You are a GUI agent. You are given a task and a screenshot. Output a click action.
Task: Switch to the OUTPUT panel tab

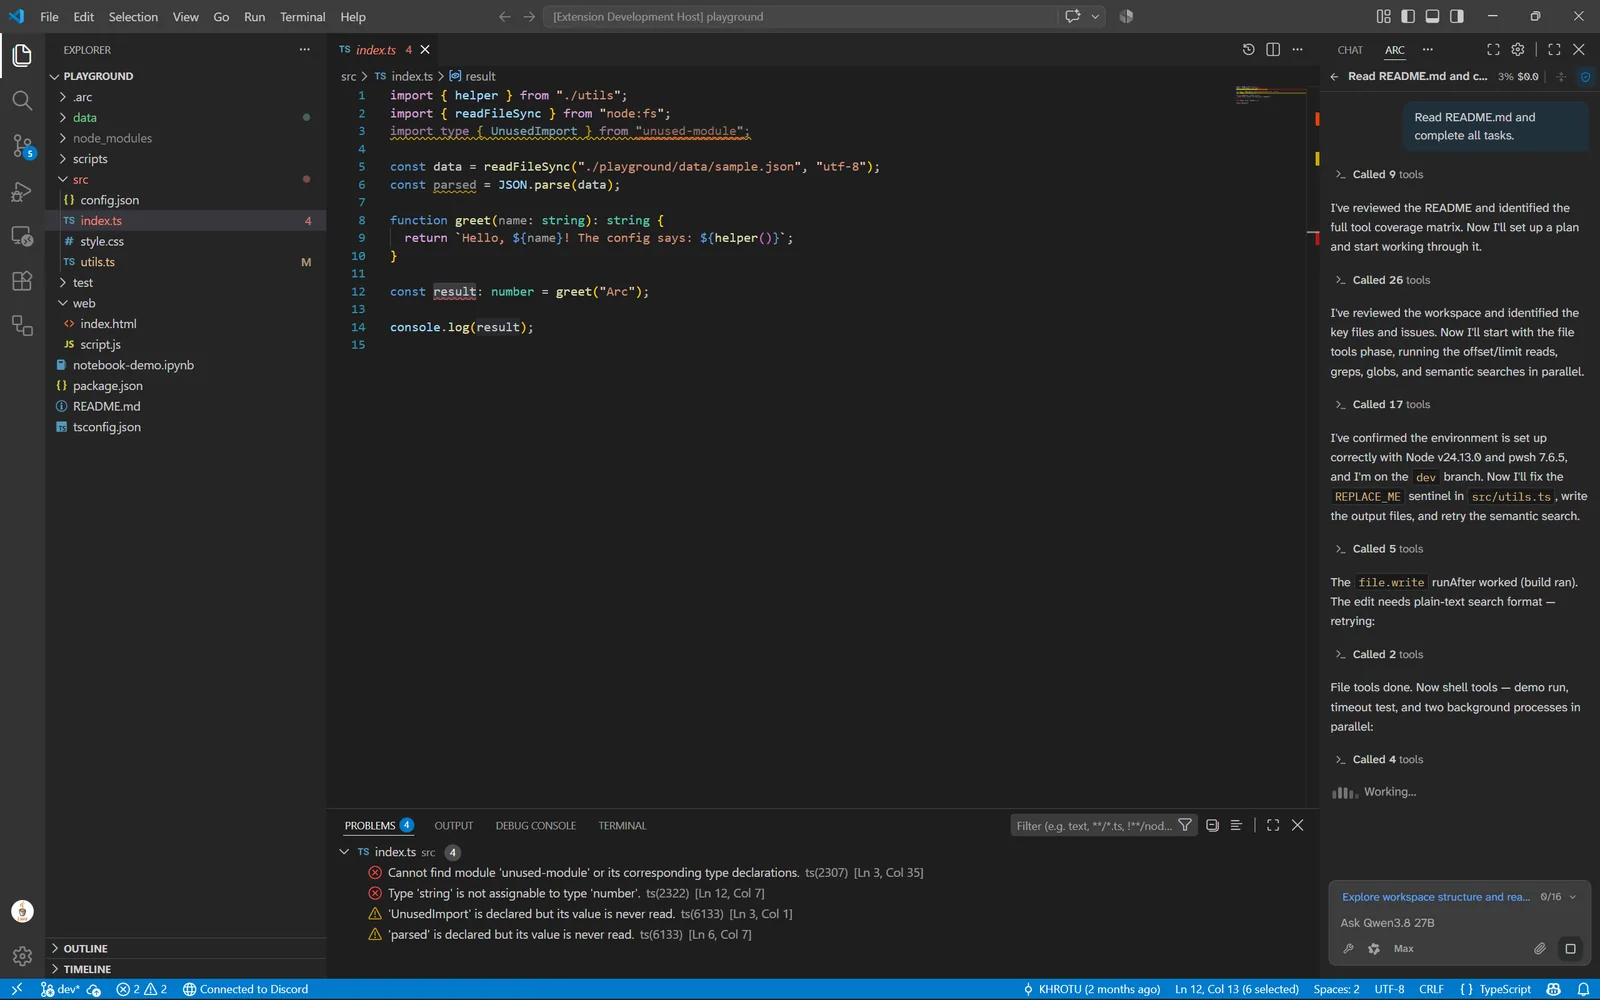point(453,825)
